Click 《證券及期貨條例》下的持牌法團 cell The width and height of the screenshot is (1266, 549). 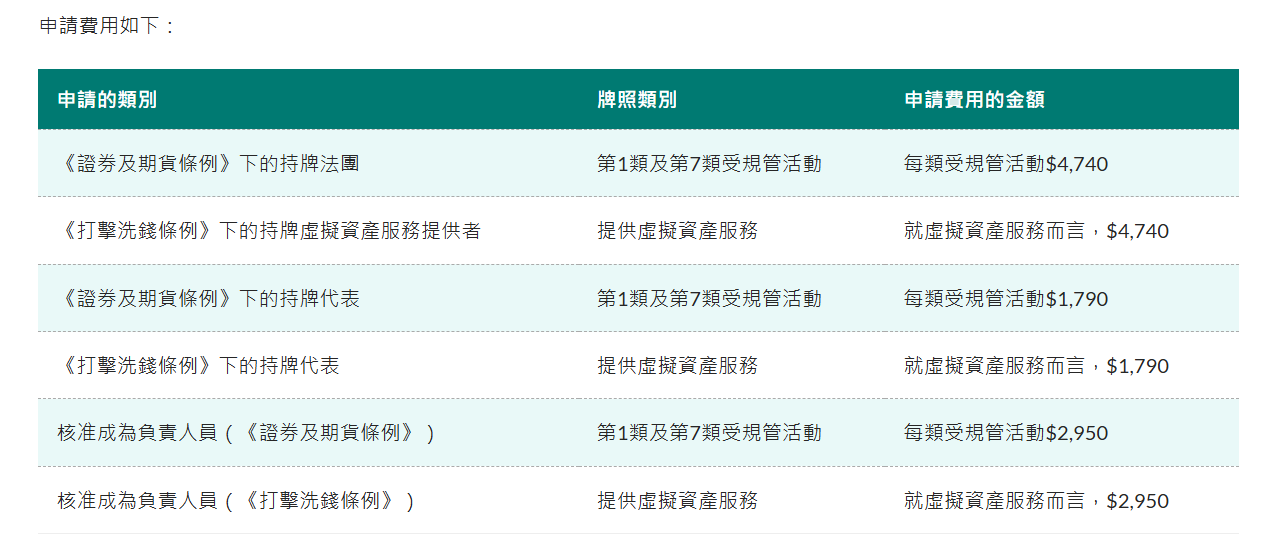(208, 164)
